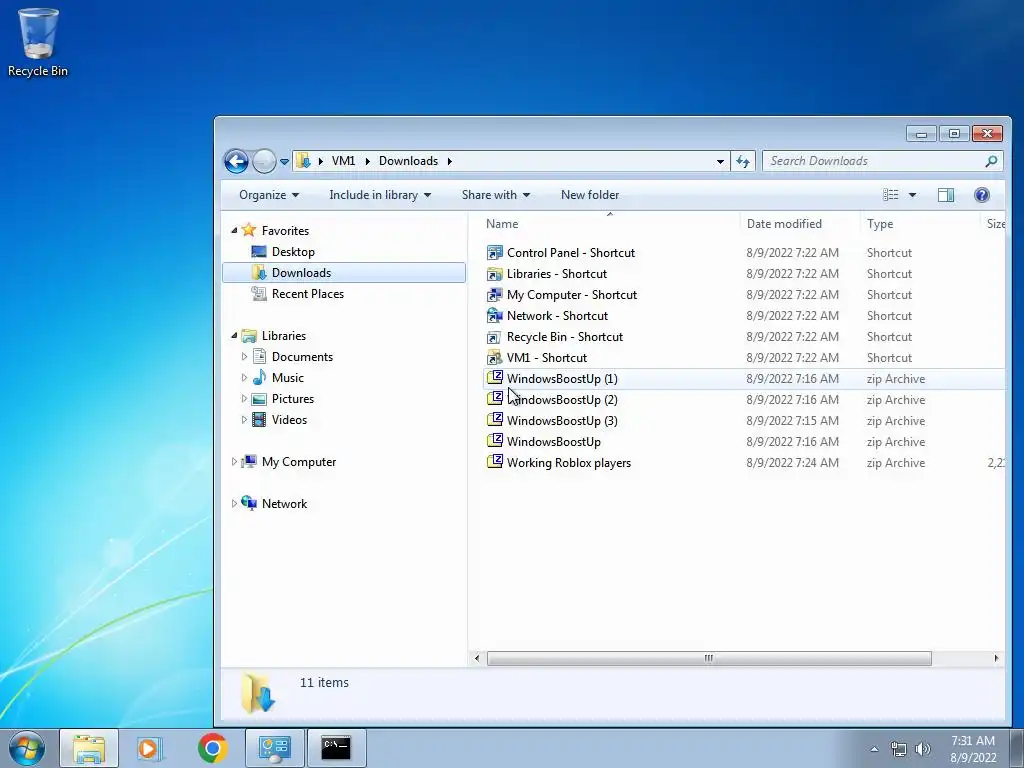Screen dimensions: 1024x768
Task: Open Google Chrome from the taskbar
Action: pos(212,748)
